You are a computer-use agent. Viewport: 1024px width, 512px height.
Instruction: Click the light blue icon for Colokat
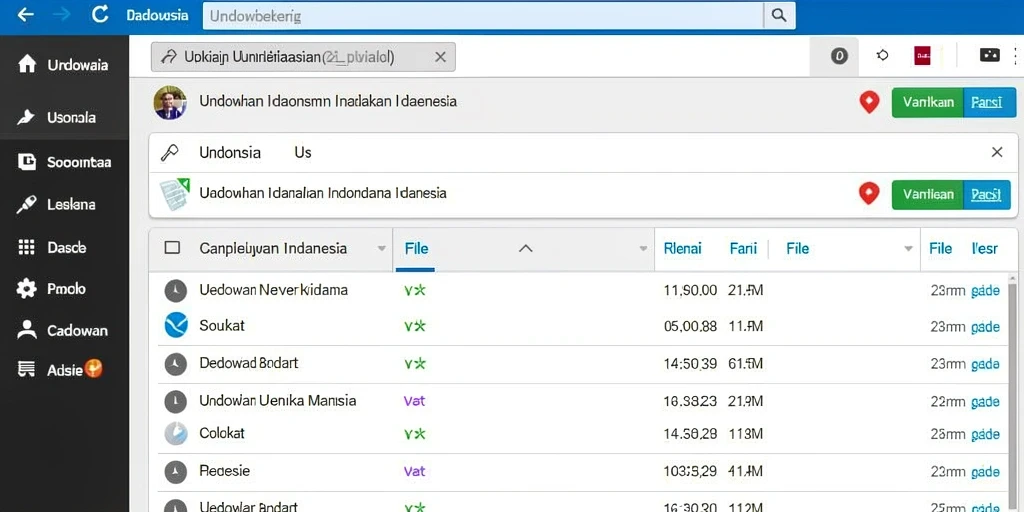(x=176, y=434)
